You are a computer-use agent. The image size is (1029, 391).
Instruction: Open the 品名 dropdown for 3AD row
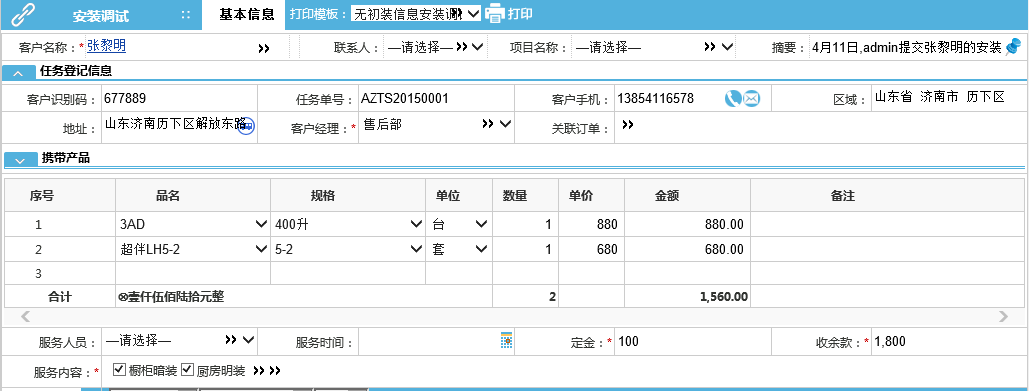(261, 224)
